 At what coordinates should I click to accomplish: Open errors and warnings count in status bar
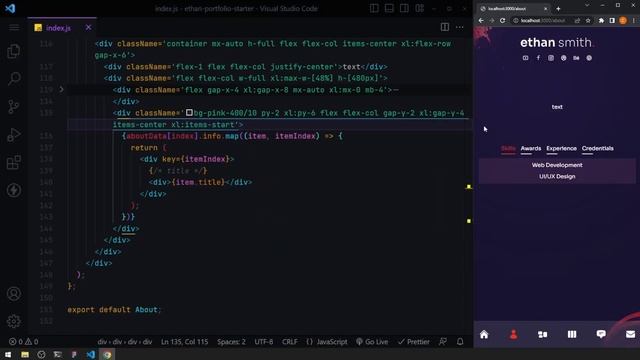[24, 342]
